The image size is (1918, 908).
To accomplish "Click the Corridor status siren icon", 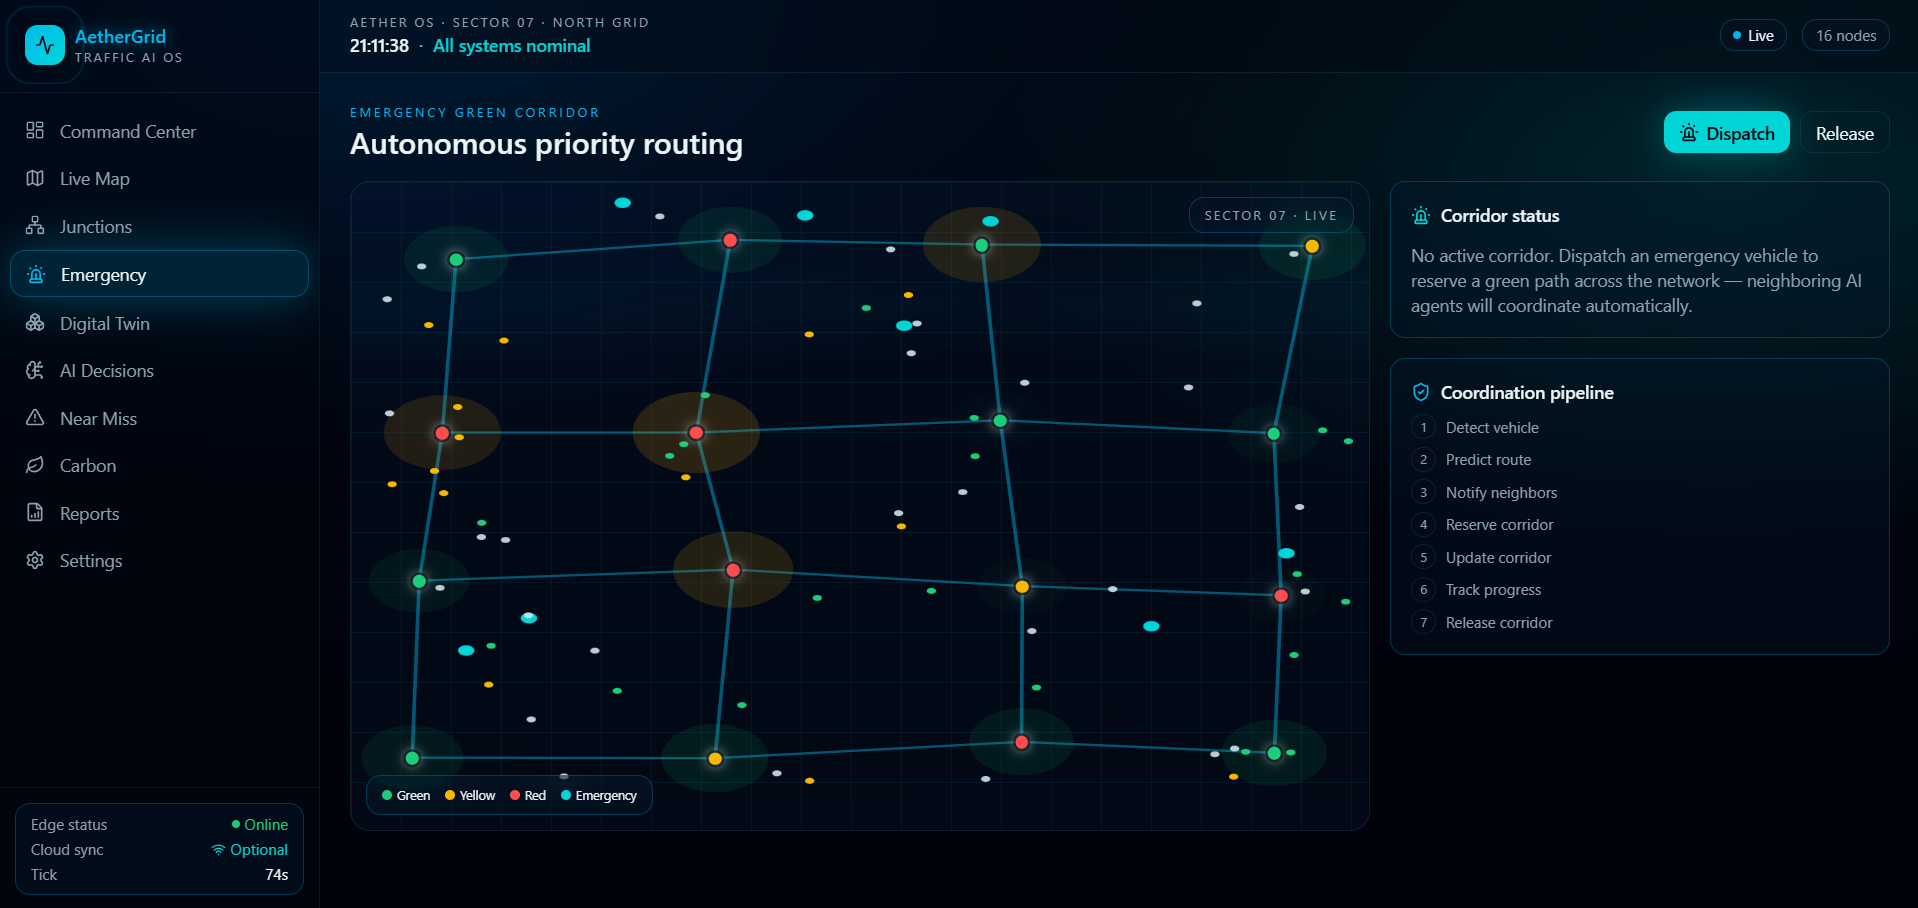I will point(1421,215).
